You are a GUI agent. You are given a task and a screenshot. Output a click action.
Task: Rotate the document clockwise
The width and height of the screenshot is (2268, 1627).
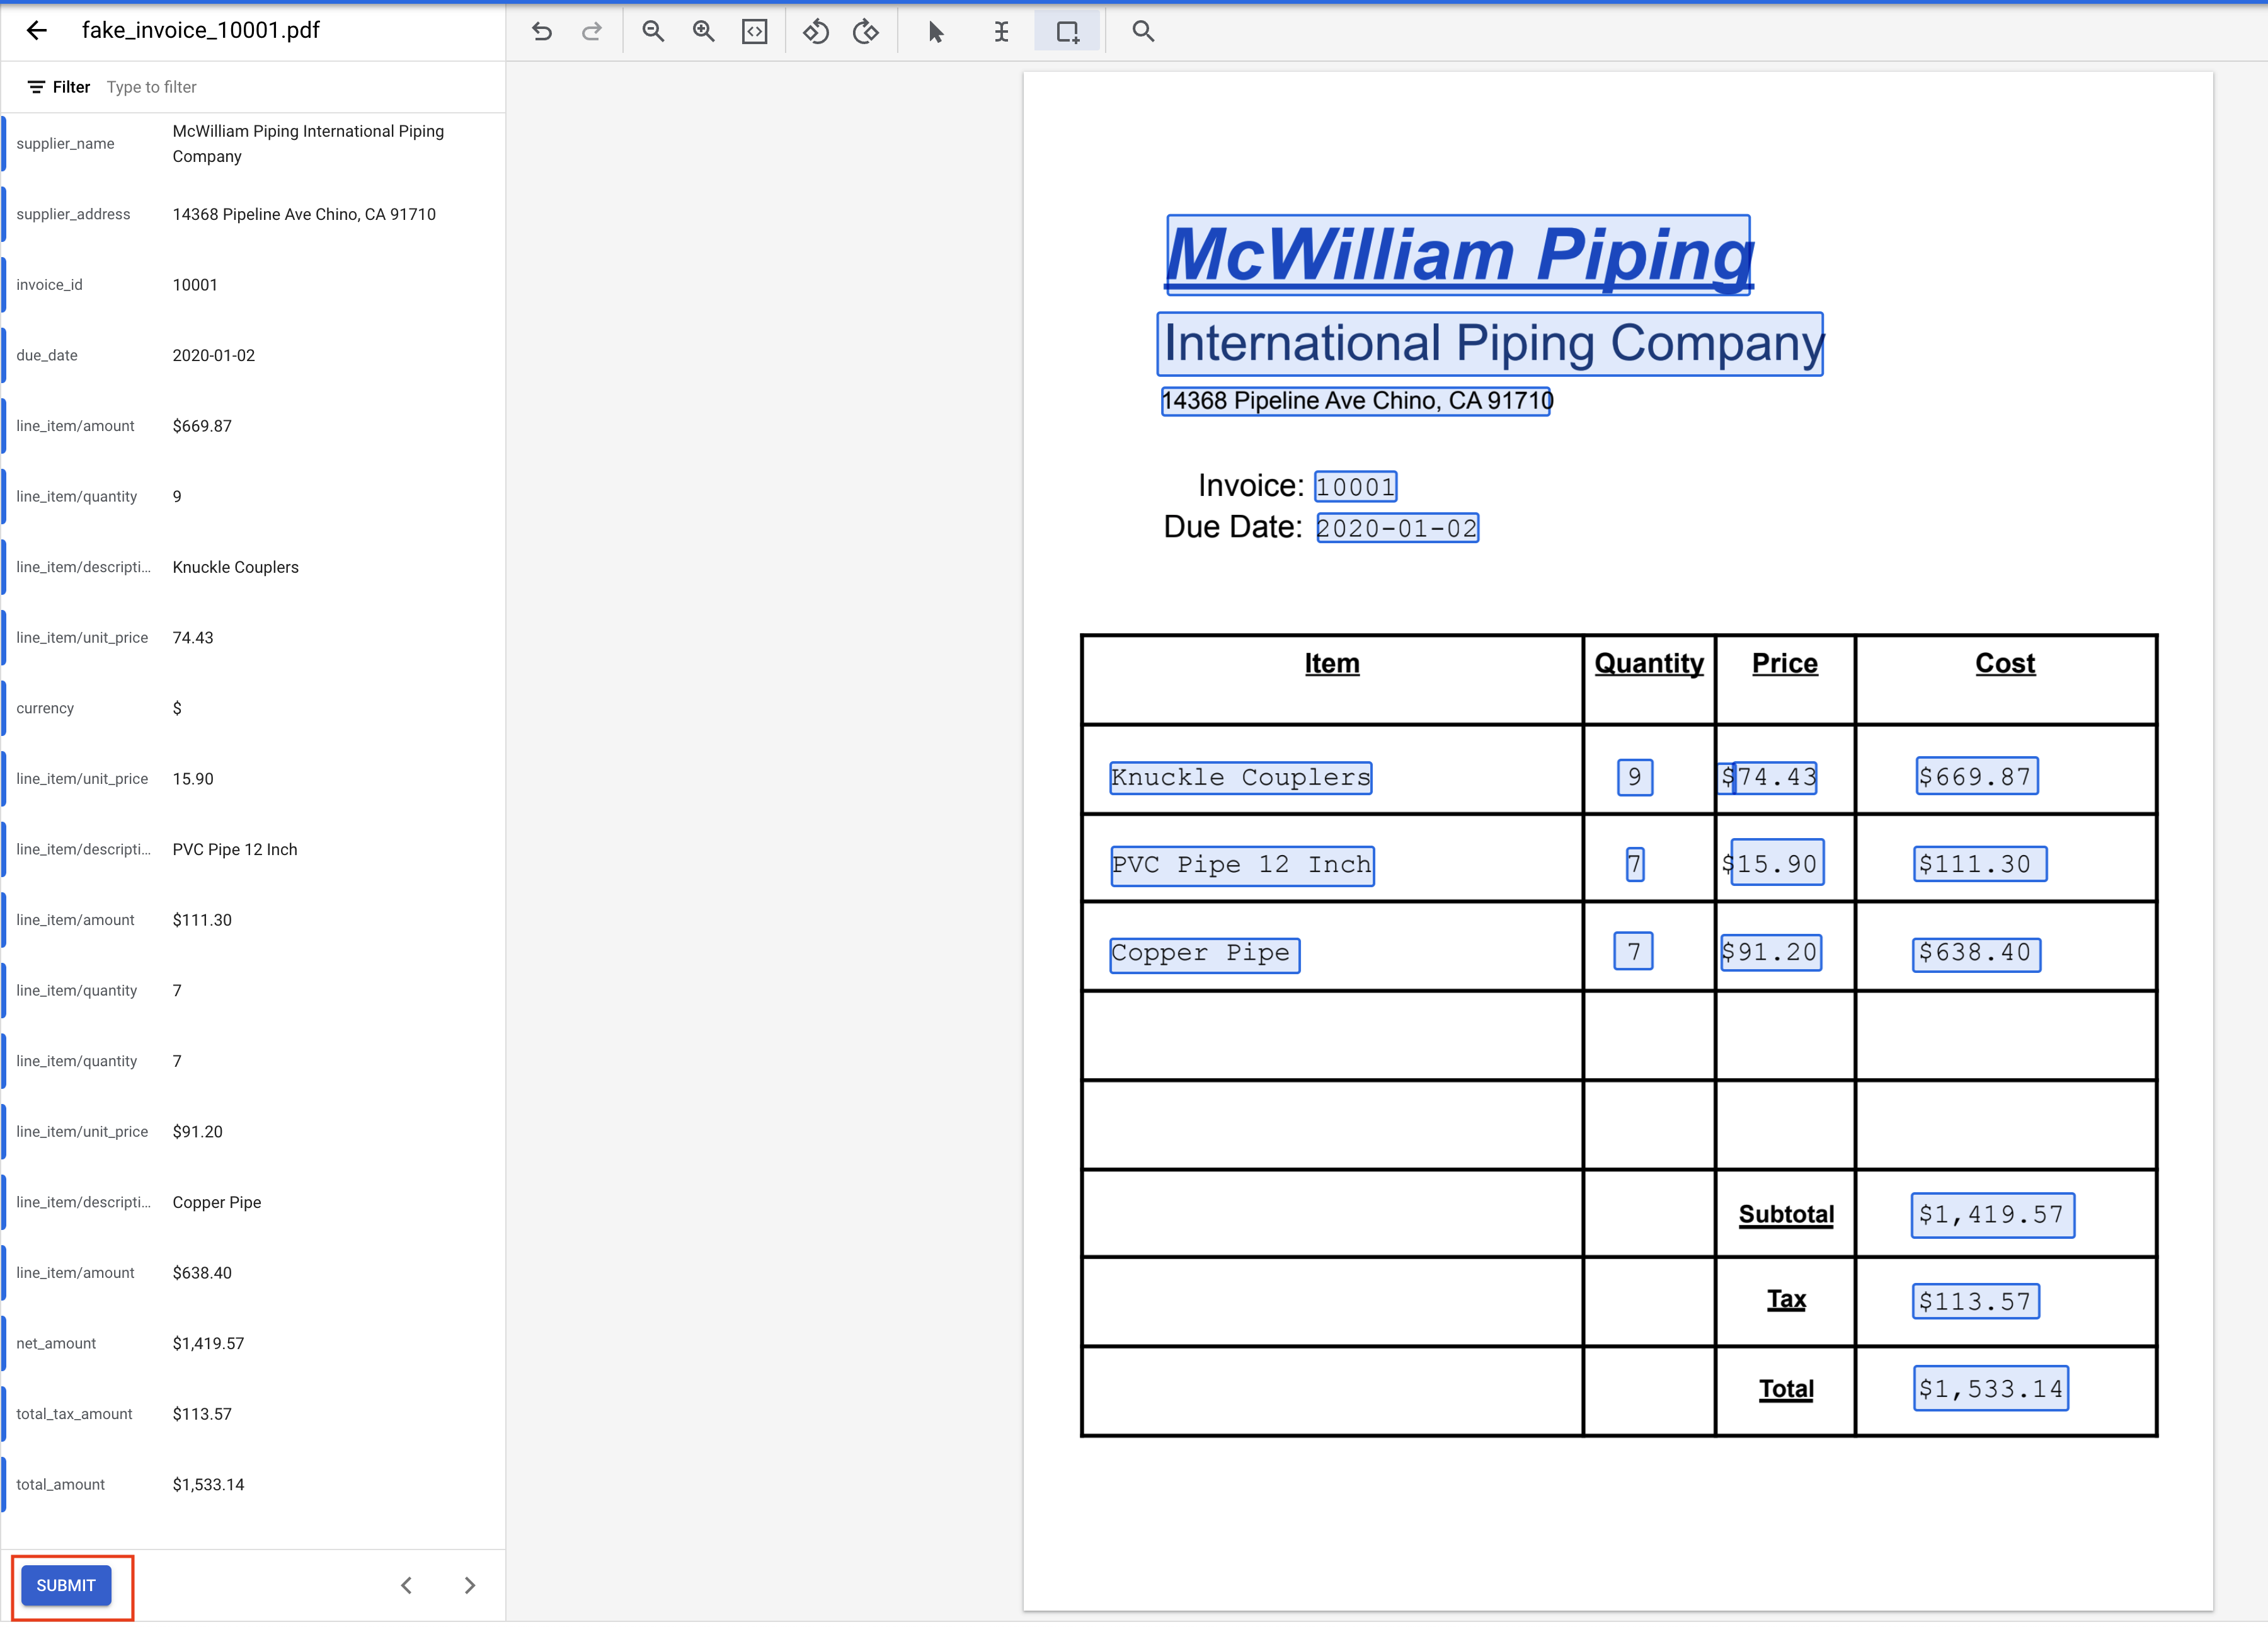[x=866, y=31]
